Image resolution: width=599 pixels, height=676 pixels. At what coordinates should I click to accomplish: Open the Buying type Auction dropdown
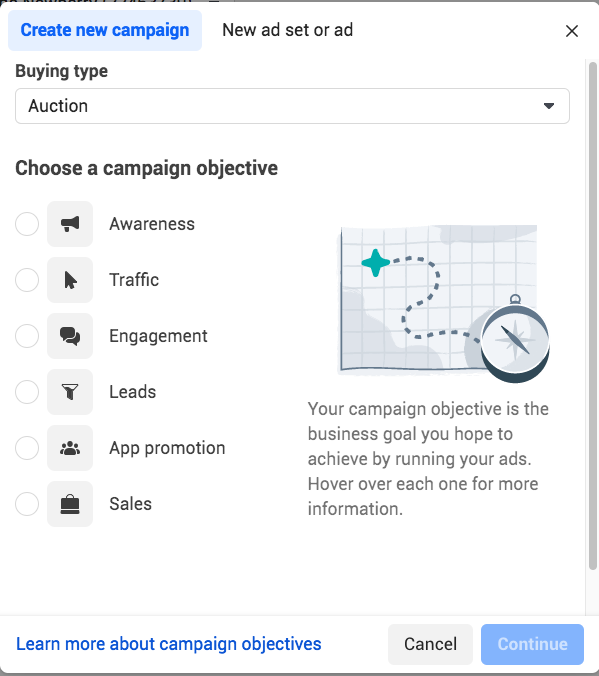click(292, 106)
